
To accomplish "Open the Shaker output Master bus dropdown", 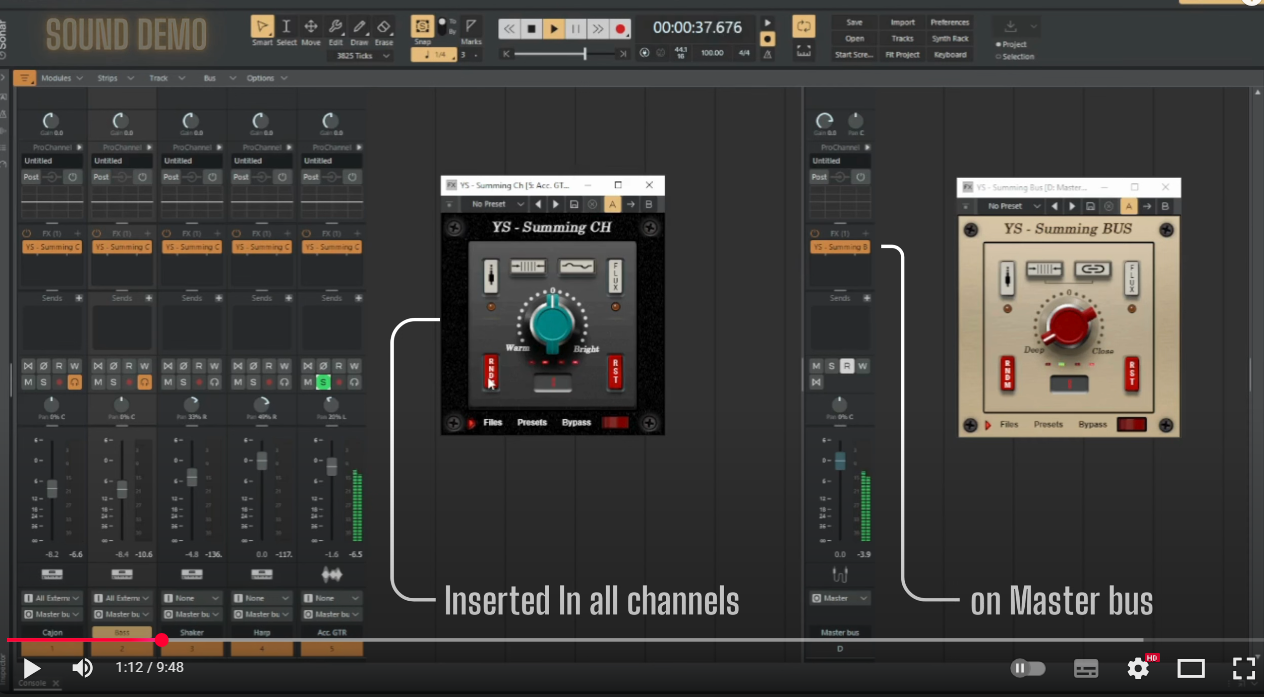I will [x=192, y=614].
